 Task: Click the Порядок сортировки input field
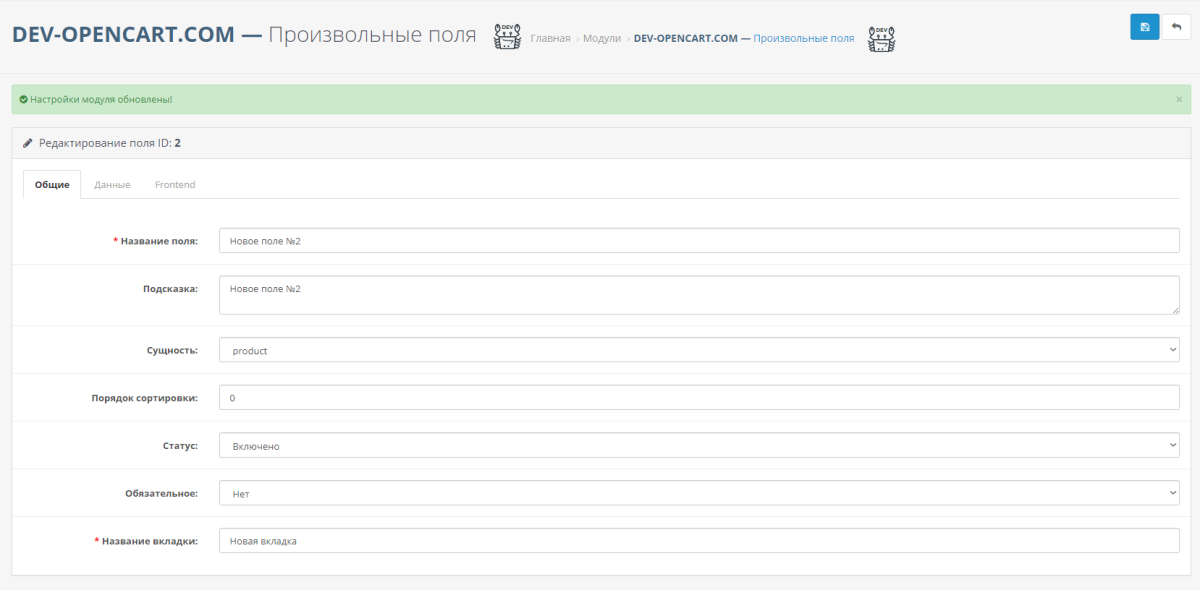point(699,398)
